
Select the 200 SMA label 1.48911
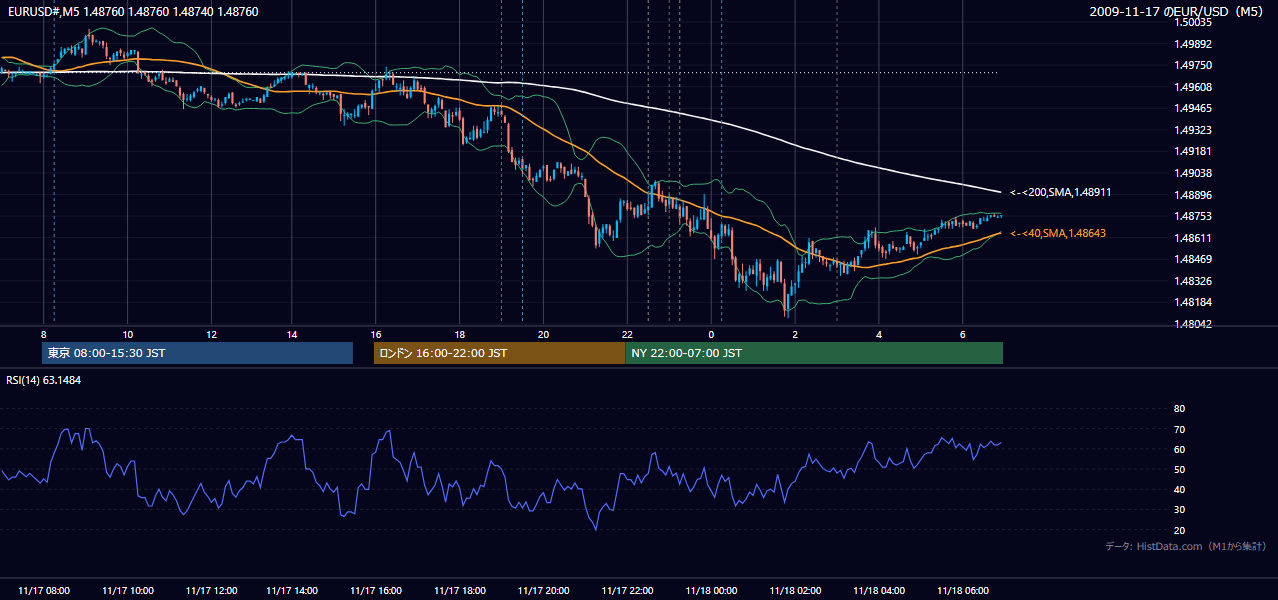1061,192
